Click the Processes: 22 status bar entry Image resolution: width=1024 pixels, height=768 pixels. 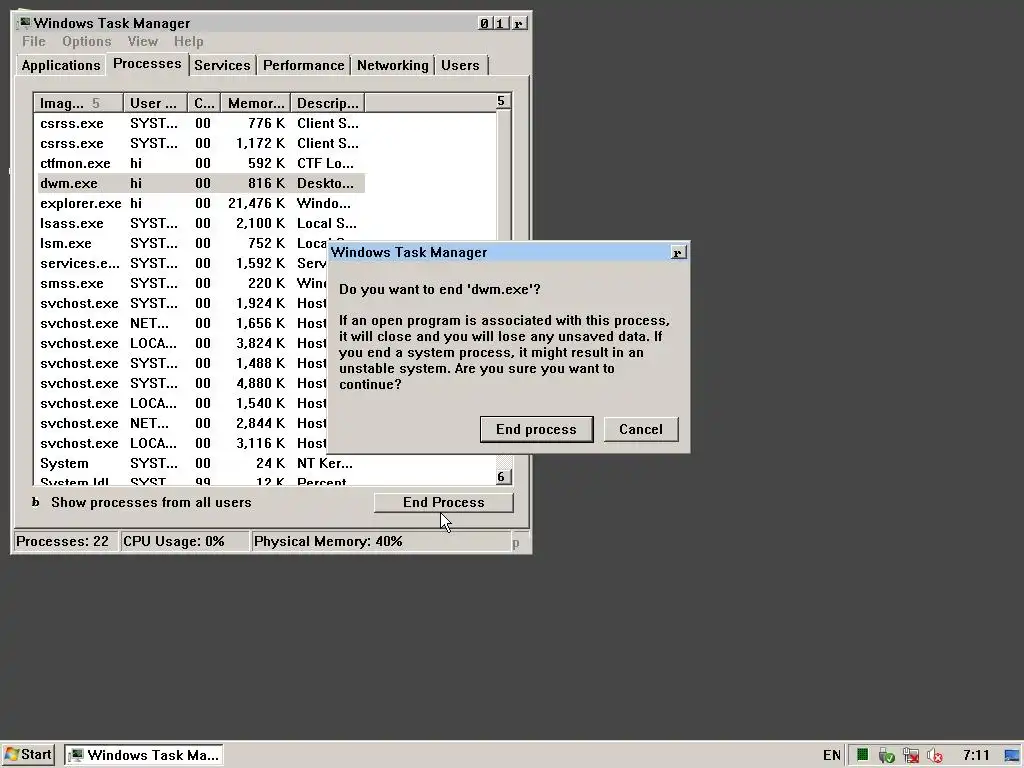coord(65,541)
